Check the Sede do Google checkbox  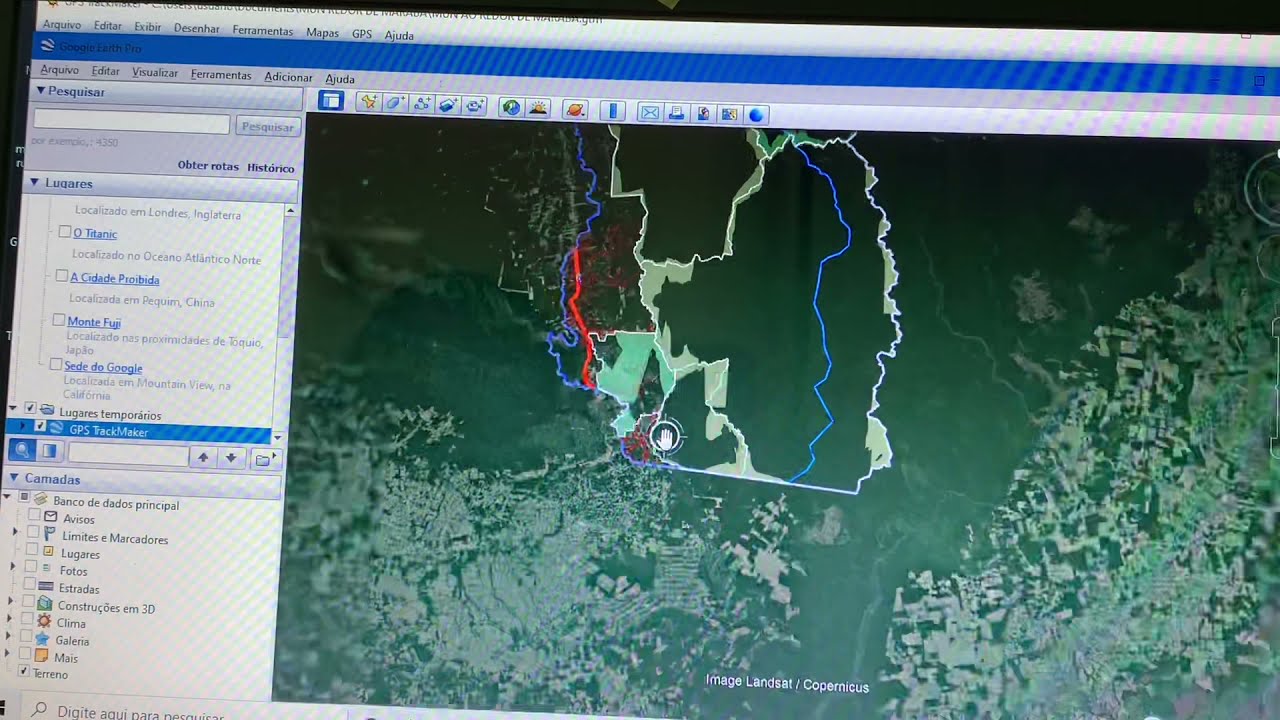[56, 365]
